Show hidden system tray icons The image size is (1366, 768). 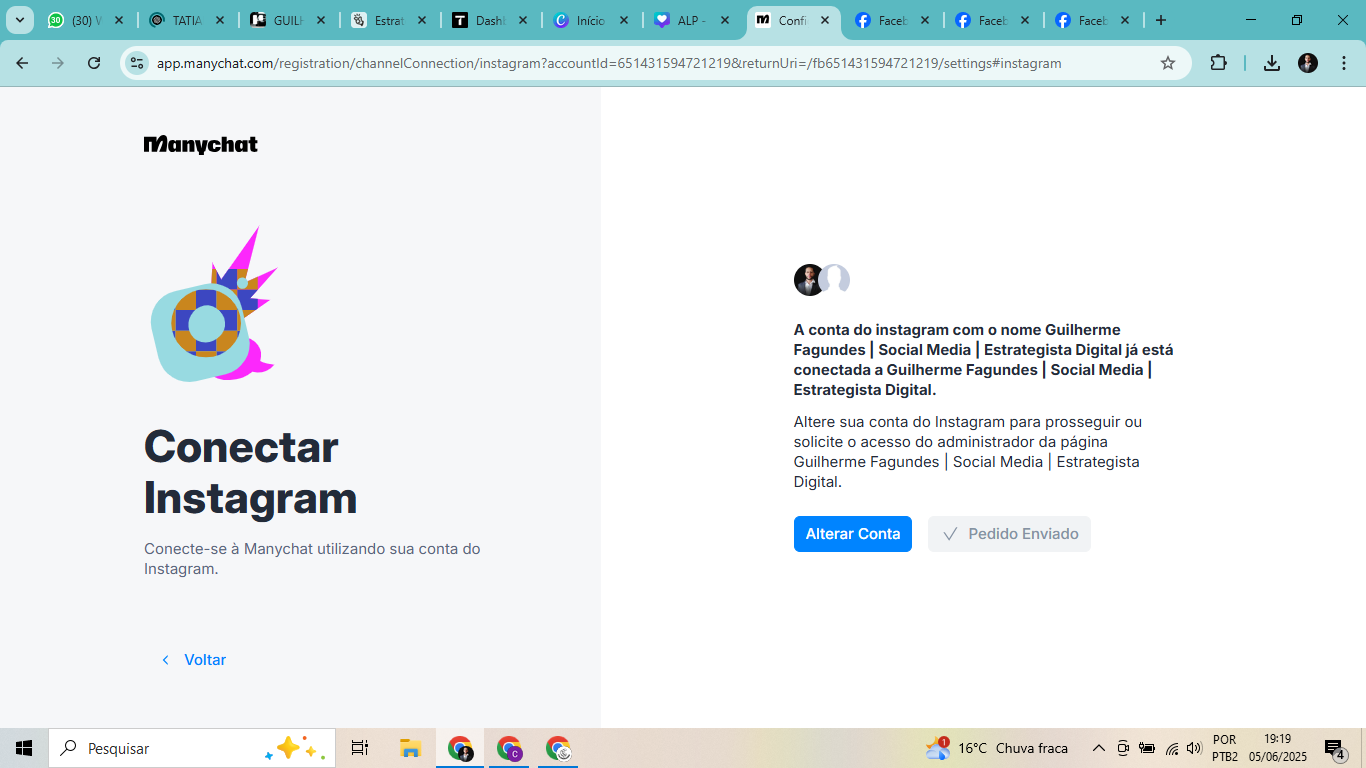point(1098,748)
